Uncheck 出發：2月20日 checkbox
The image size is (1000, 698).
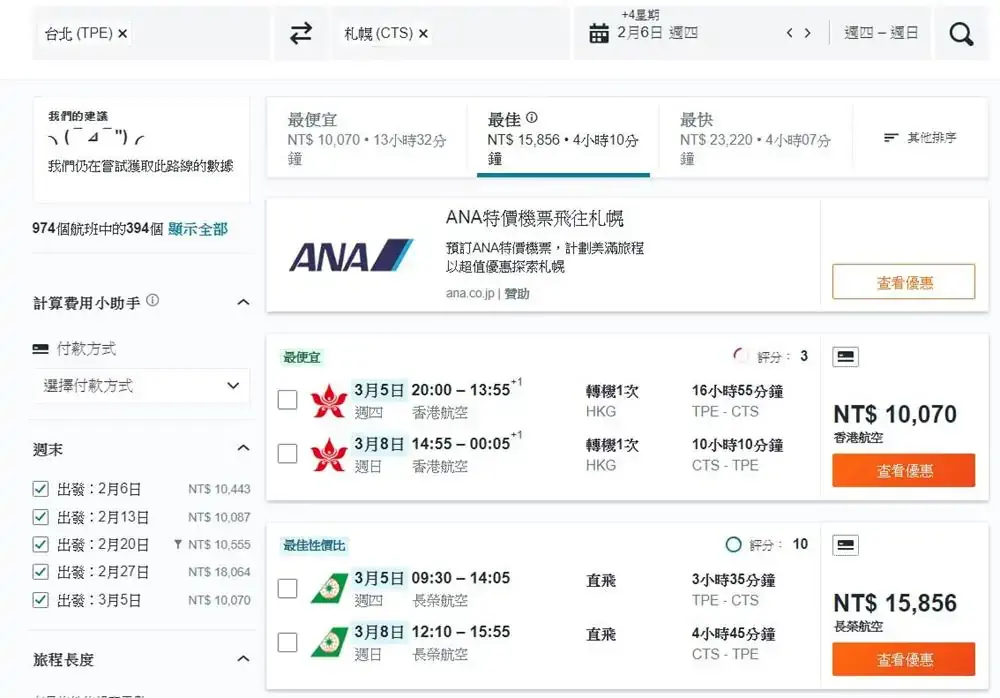point(40,544)
